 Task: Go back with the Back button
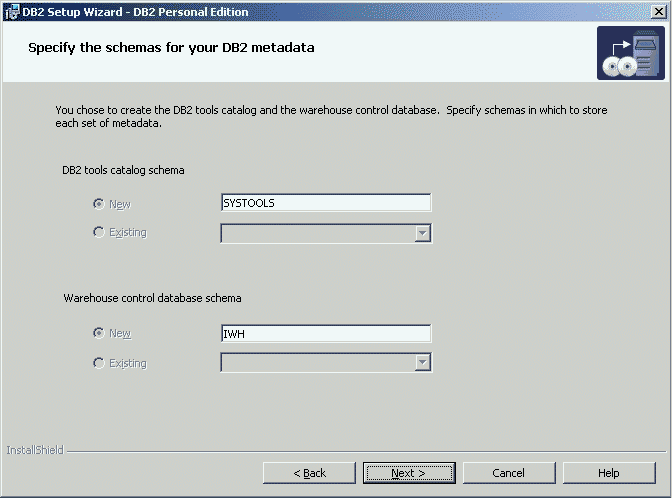(309, 473)
